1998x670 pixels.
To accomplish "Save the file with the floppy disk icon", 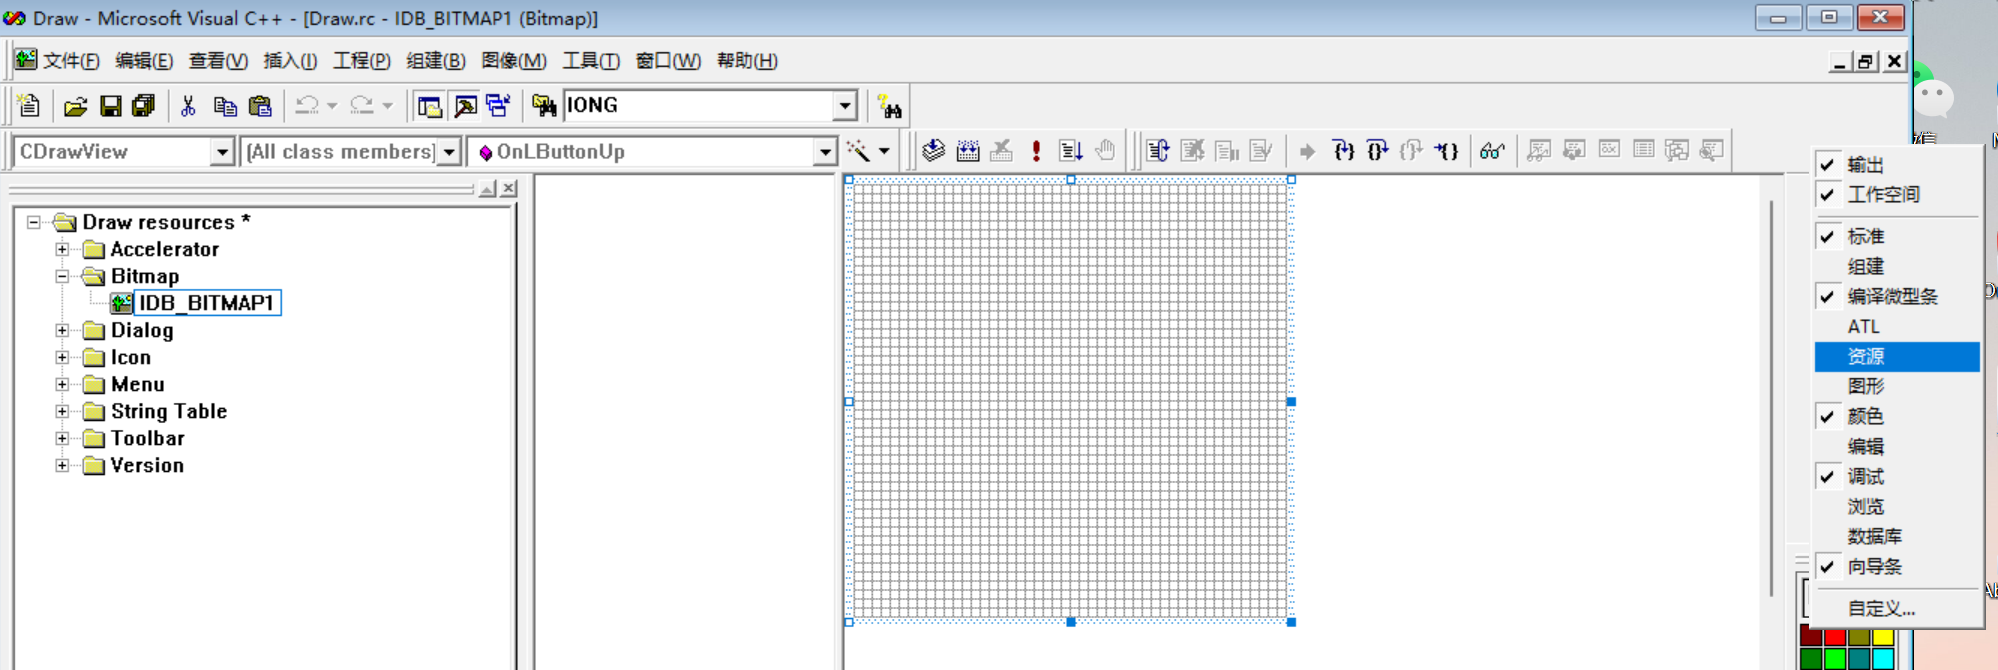I will pyautogui.click(x=111, y=105).
